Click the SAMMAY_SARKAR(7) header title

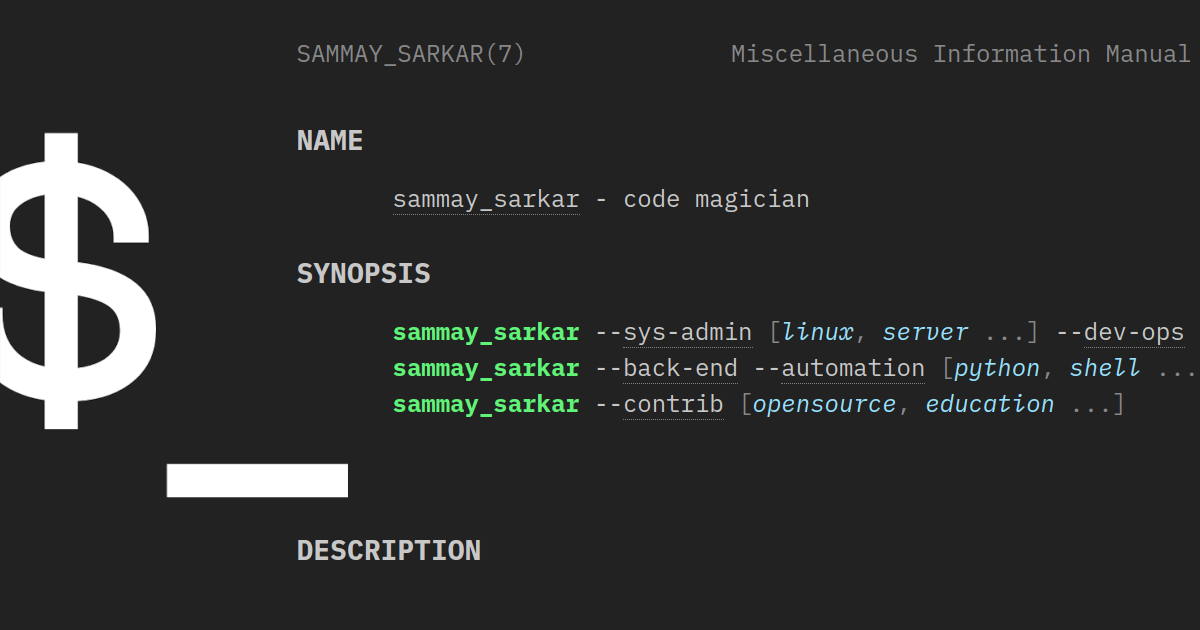(x=411, y=54)
